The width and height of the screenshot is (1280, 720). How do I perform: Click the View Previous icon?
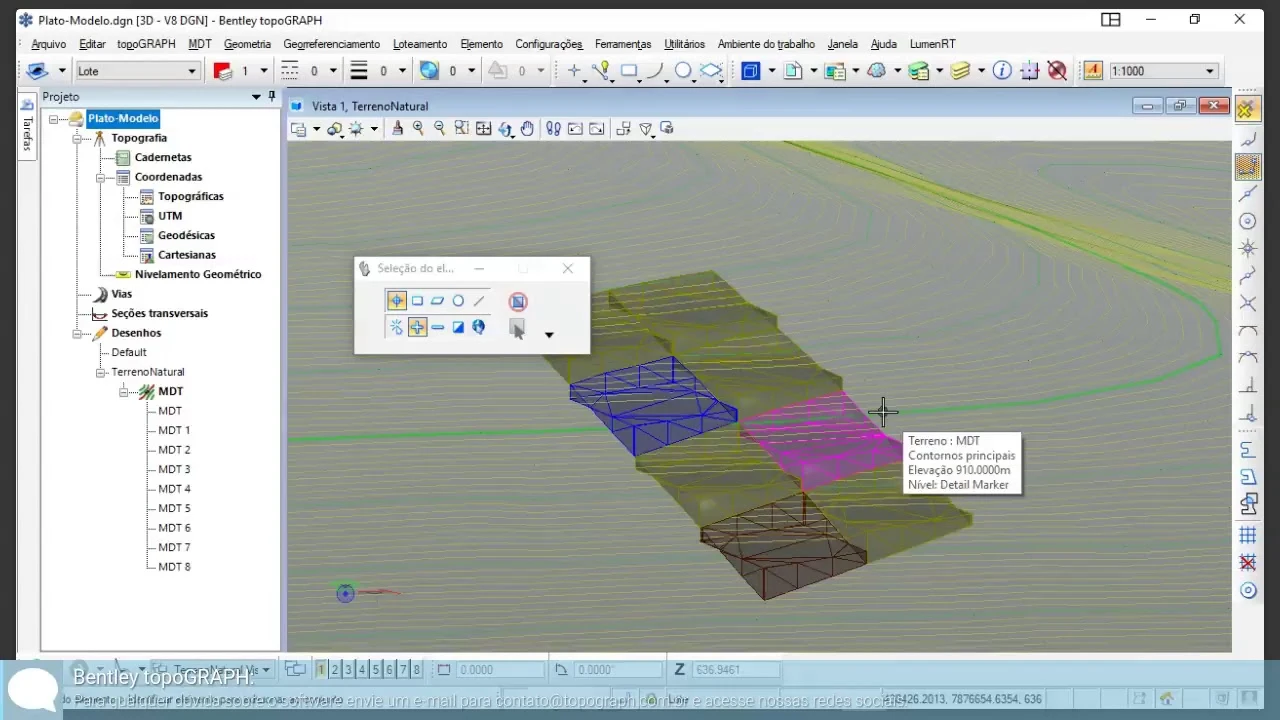pyautogui.click(x=575, y=128)
